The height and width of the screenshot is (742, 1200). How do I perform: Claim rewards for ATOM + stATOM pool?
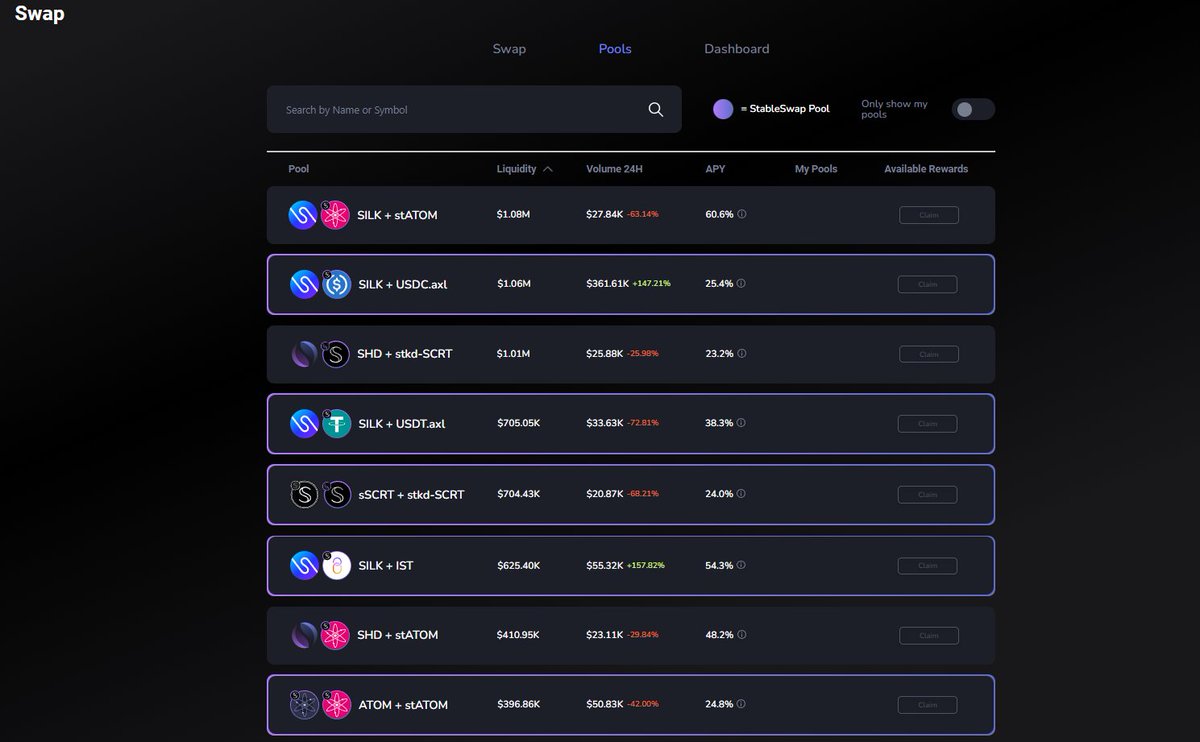pyautogui.click(x=927, y=705)
